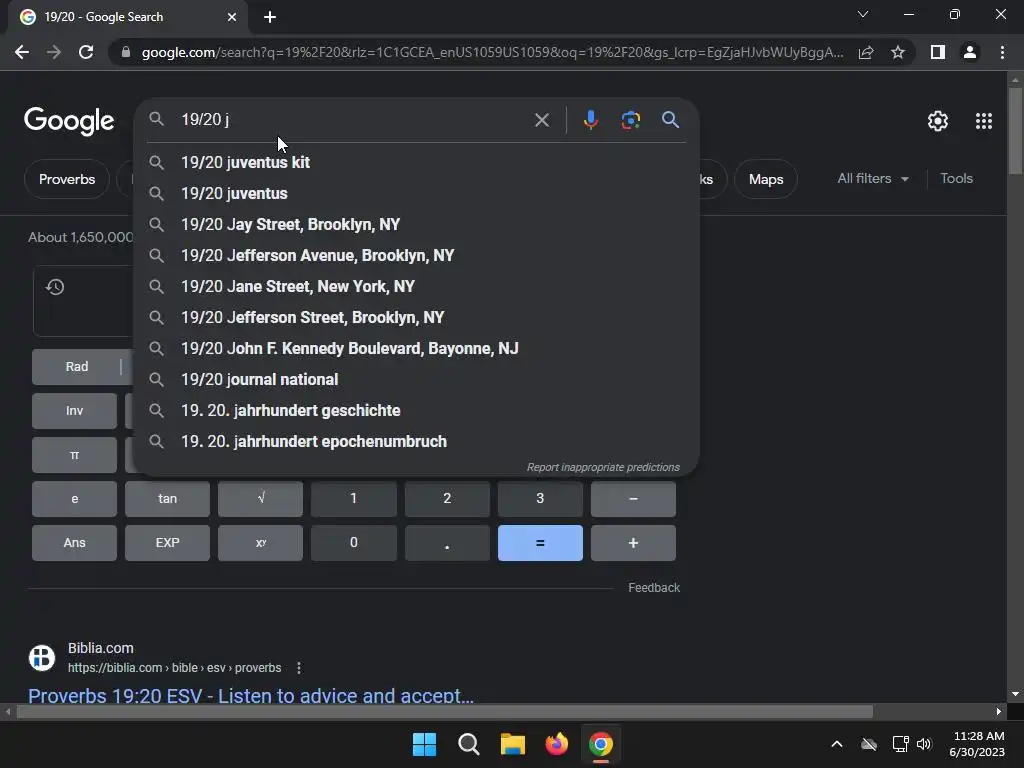1024x768 pixels.
Task: Show hidden system tray icons
Action: (x=837, y=744)
